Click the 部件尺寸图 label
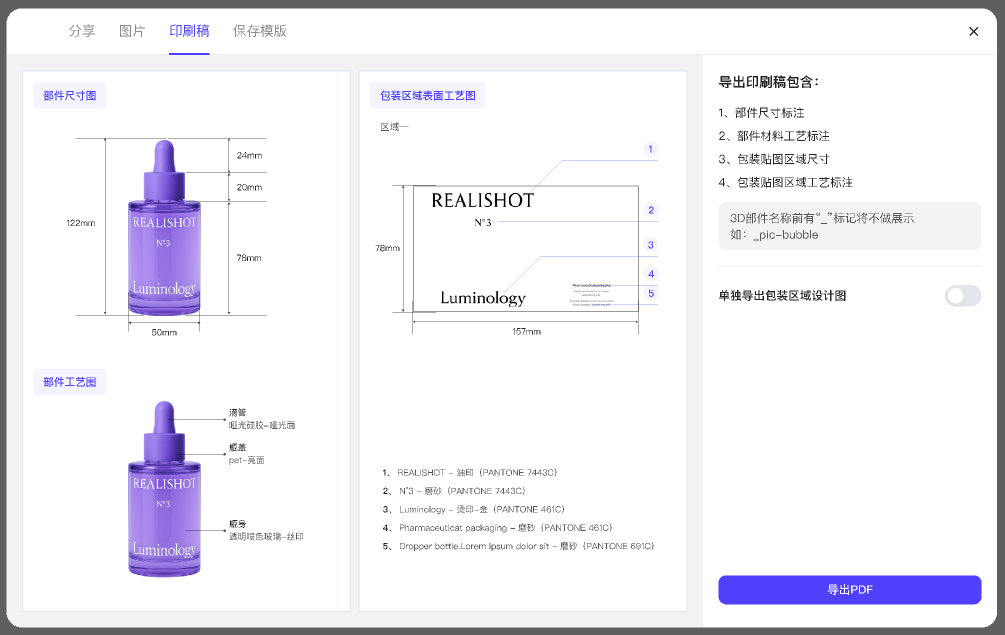 [69, 96]
